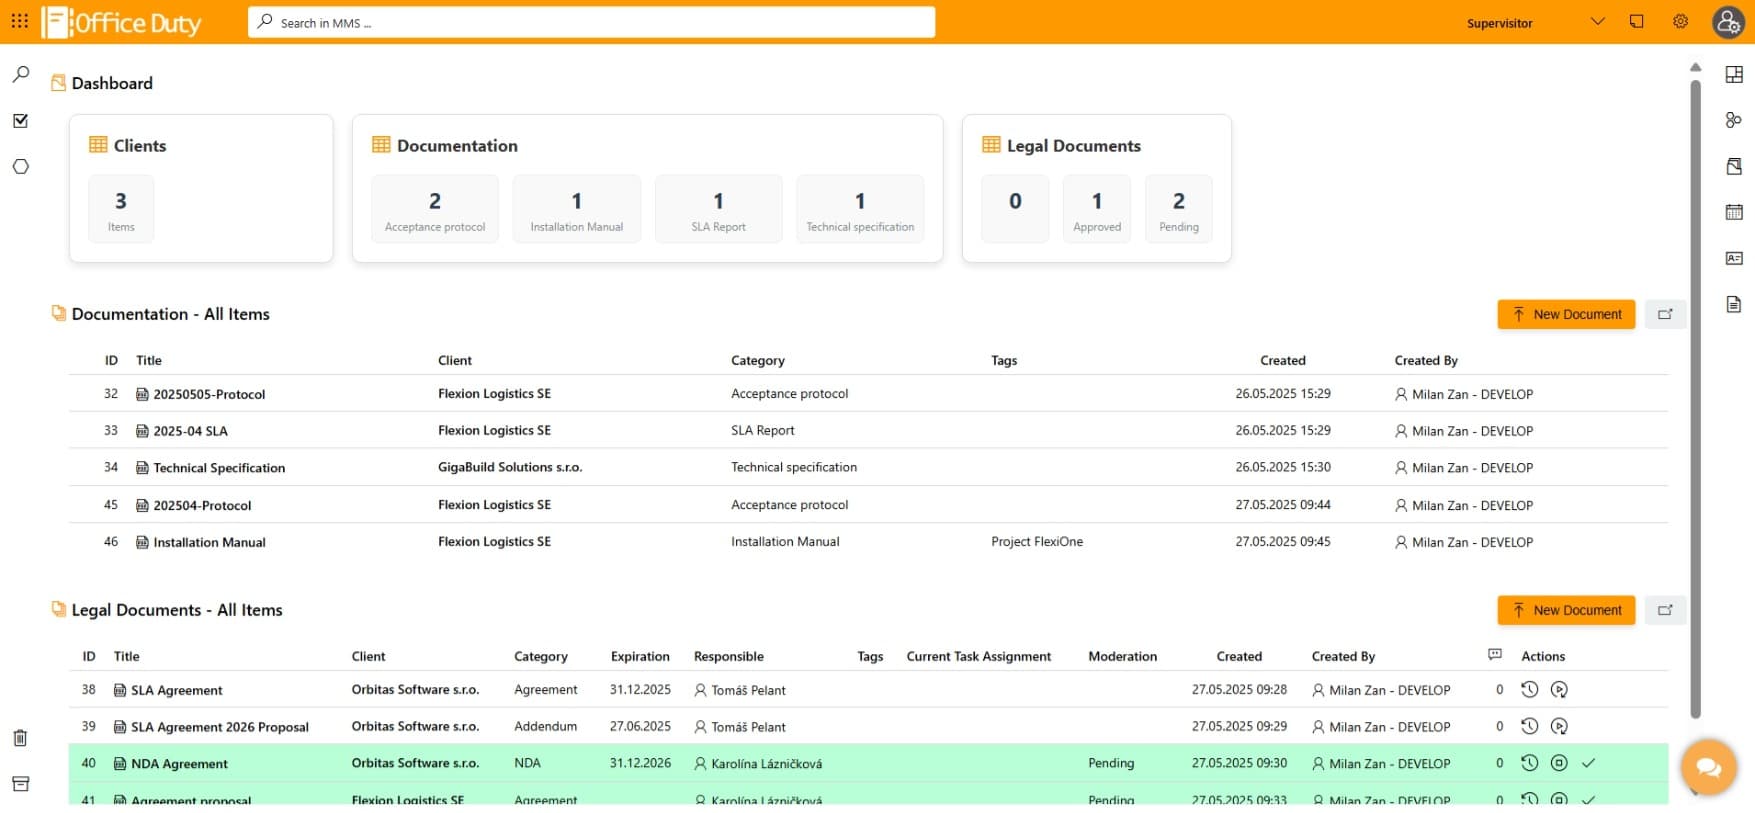This screenshot has height=813, width=1755.
Task: Click the vertical page scrollbar
Action: (x=1695, y=398)
